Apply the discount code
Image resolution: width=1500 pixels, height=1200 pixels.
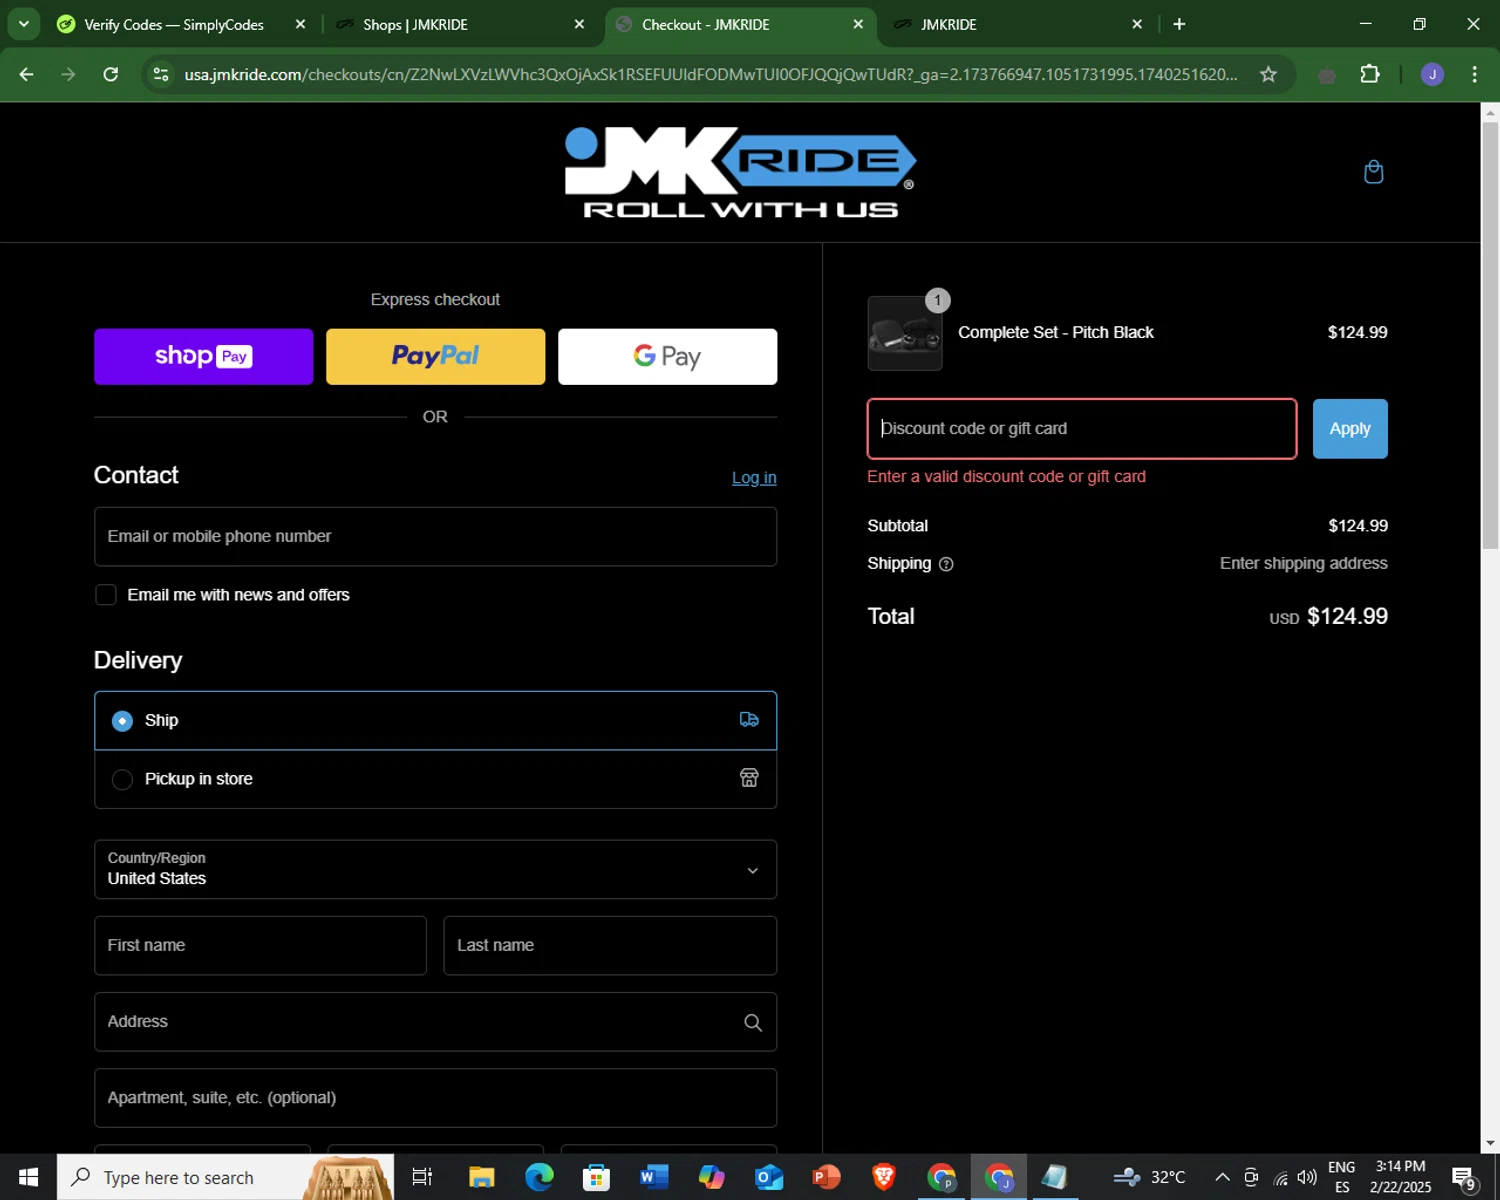1350,429
